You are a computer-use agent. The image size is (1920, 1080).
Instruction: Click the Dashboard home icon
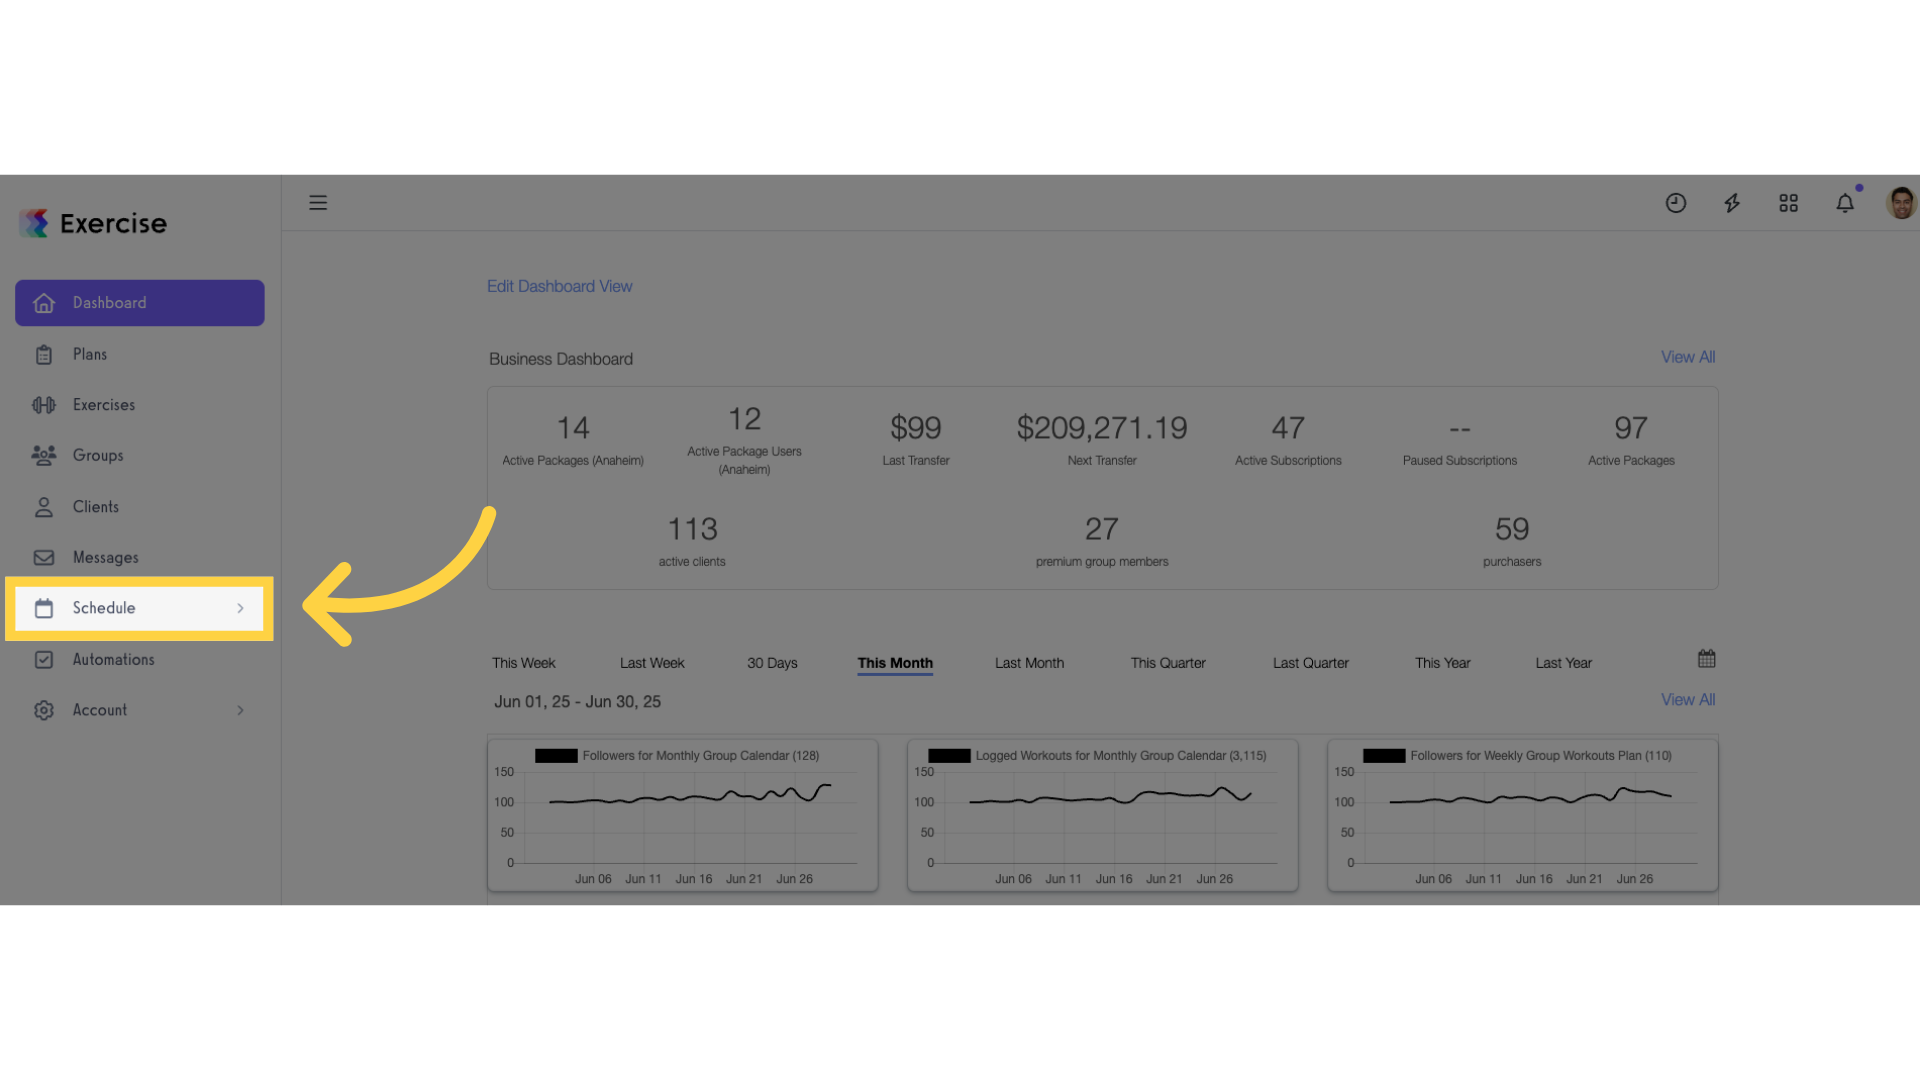click(44, 303)
